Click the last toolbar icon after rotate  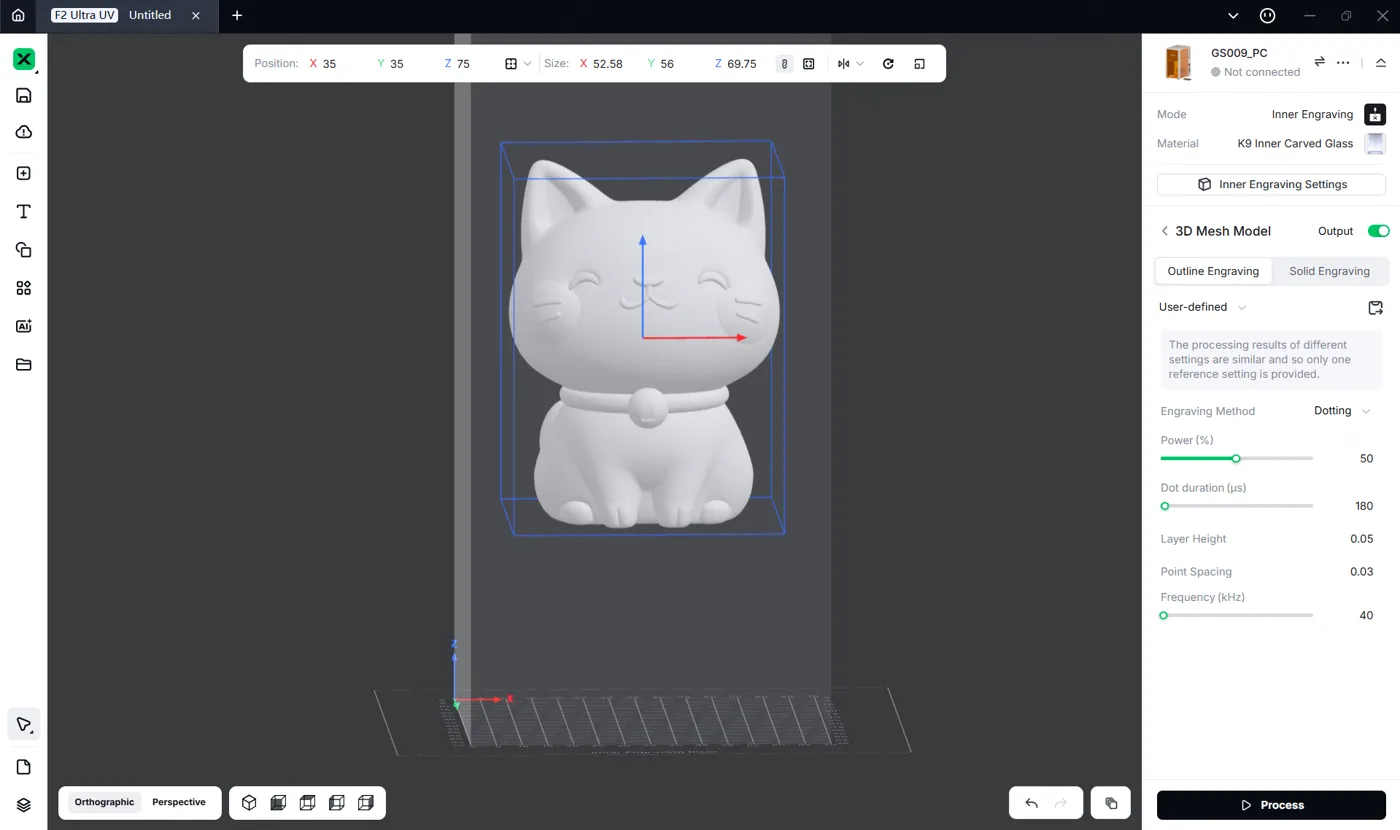pyautogui.click(x=919, y=64)
